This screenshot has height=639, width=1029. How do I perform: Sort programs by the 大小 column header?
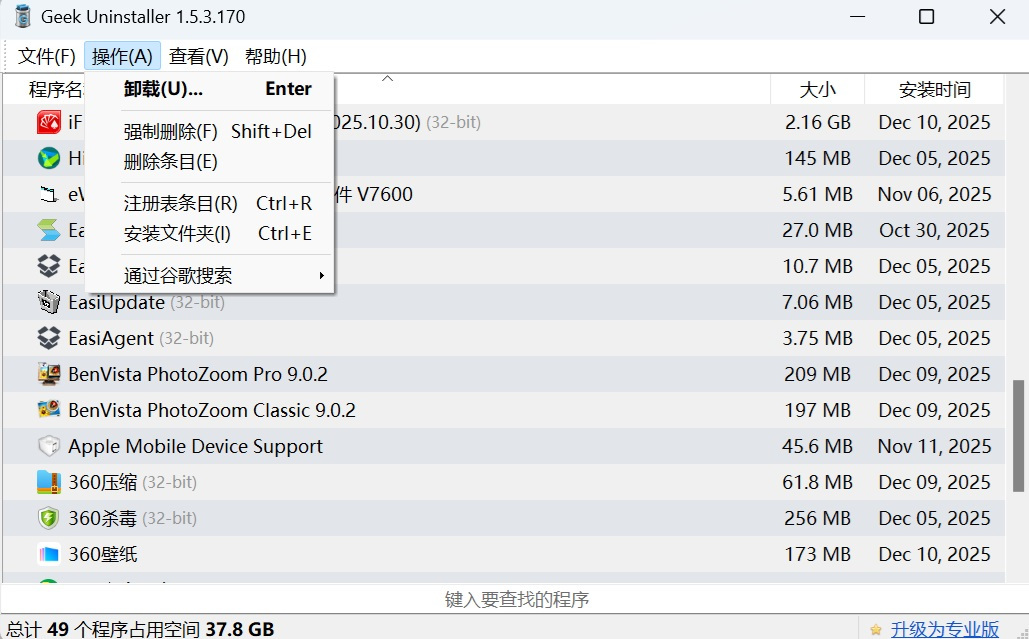coord(818,89)
